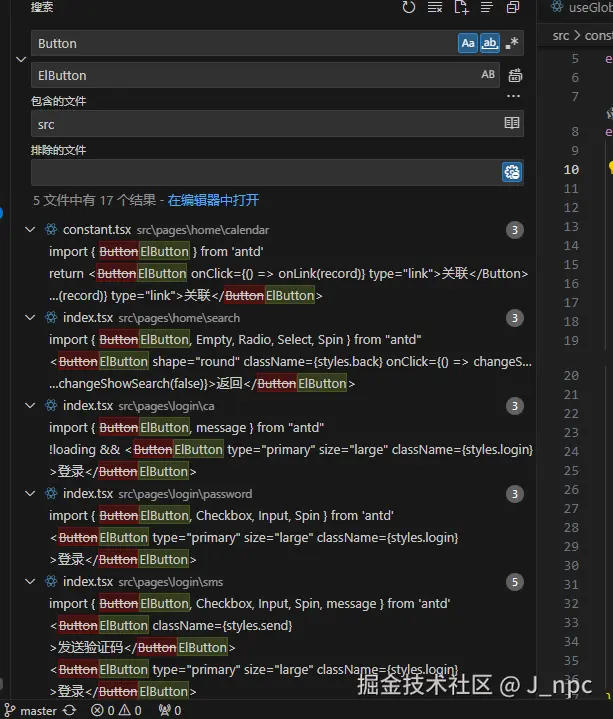
Task: Click result count badge for constant.tsx
Action: (x=514, y=230)
